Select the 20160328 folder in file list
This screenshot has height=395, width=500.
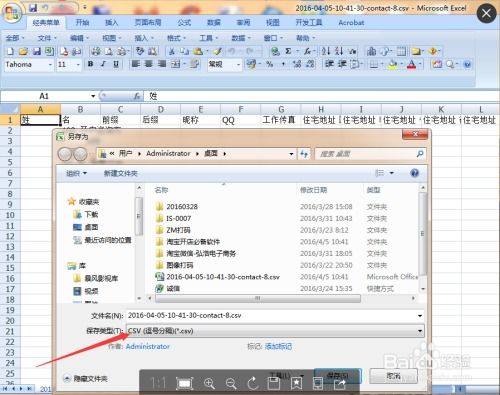[x=182, y=207]
